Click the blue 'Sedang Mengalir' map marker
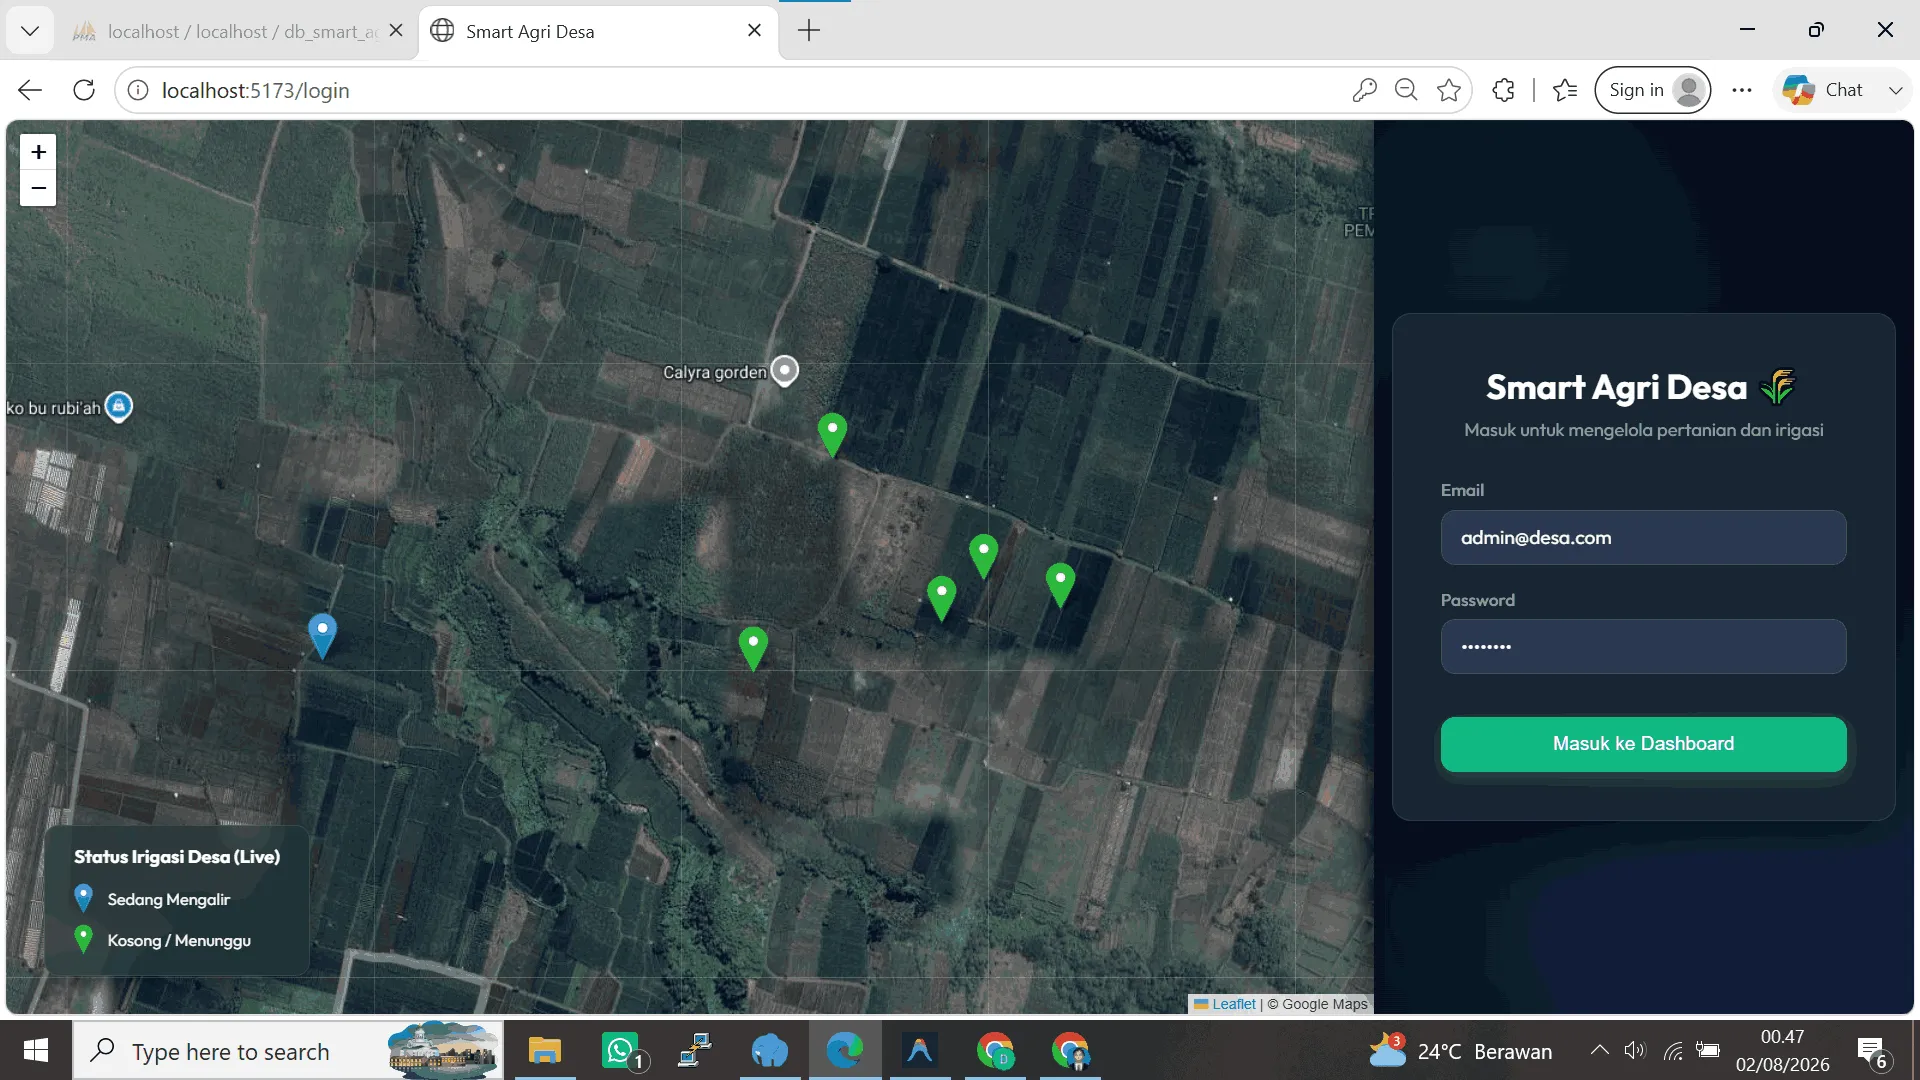 [322, 636]
